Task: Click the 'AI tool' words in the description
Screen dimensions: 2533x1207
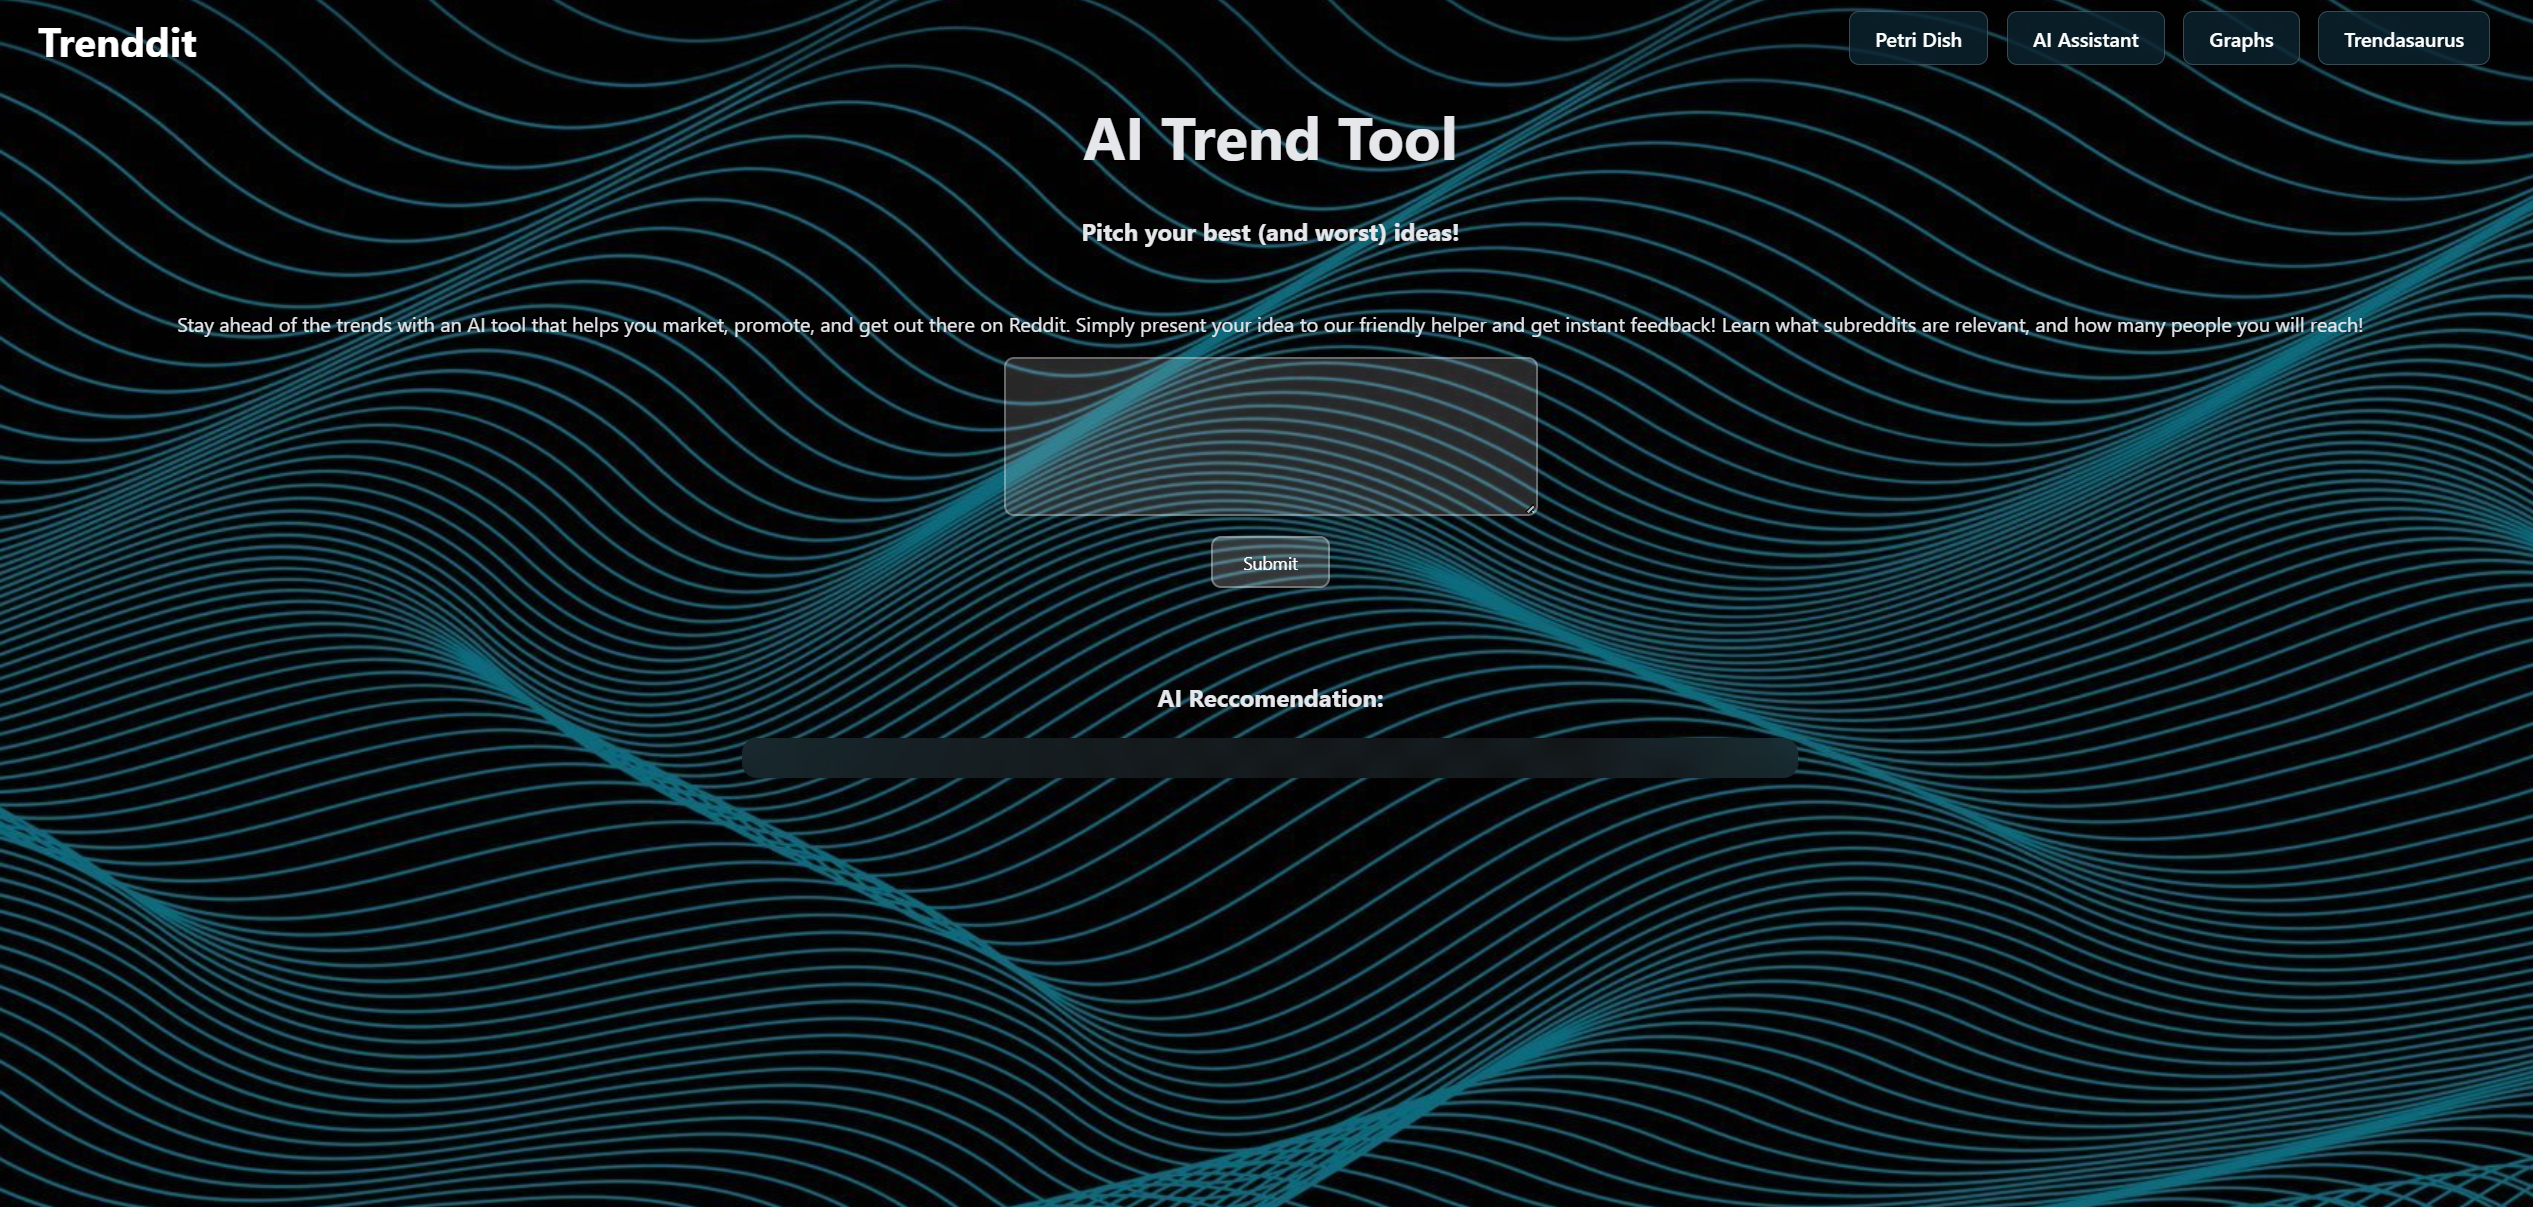Action: click(x=496, y=325)
